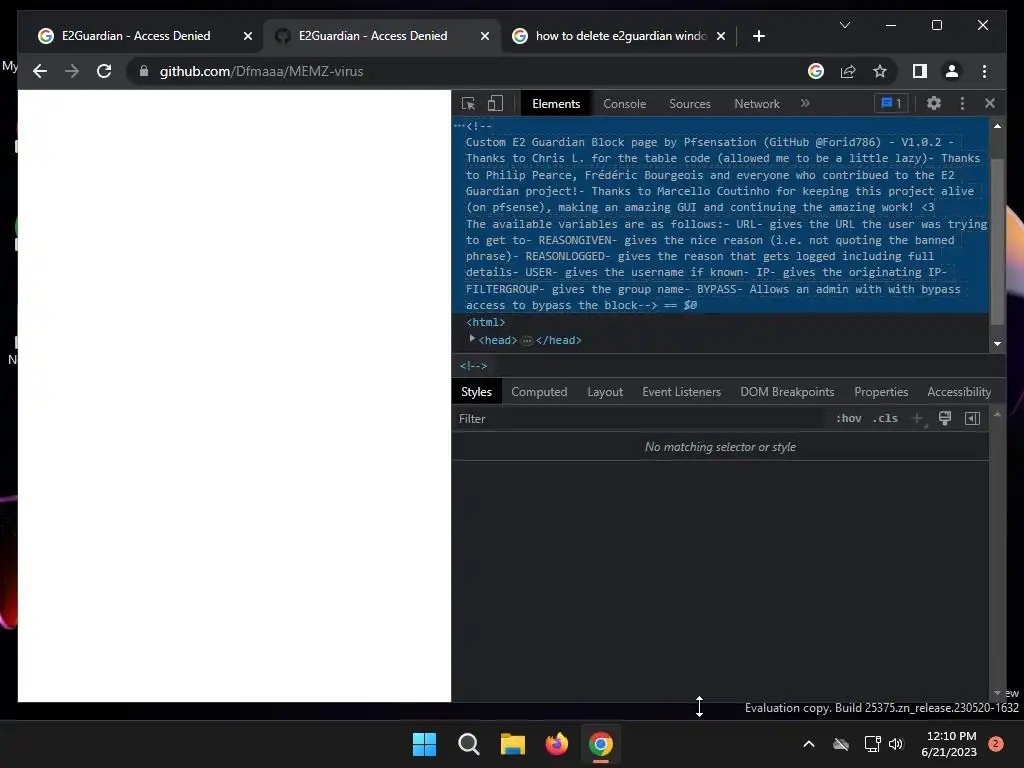The height and width of the screenshot is (768, 1024).
Task: Close the DevTools panel with the X
Action: [990, 103]
